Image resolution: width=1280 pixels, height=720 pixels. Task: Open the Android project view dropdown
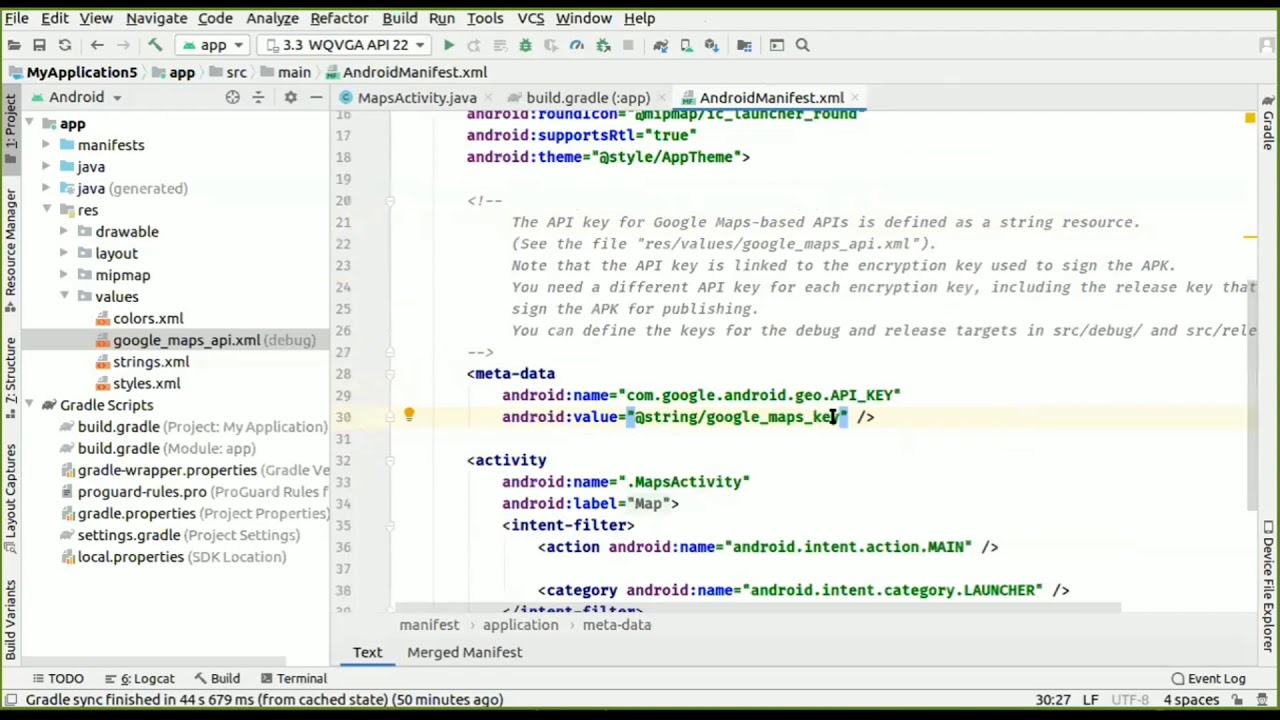coord(77,97)
